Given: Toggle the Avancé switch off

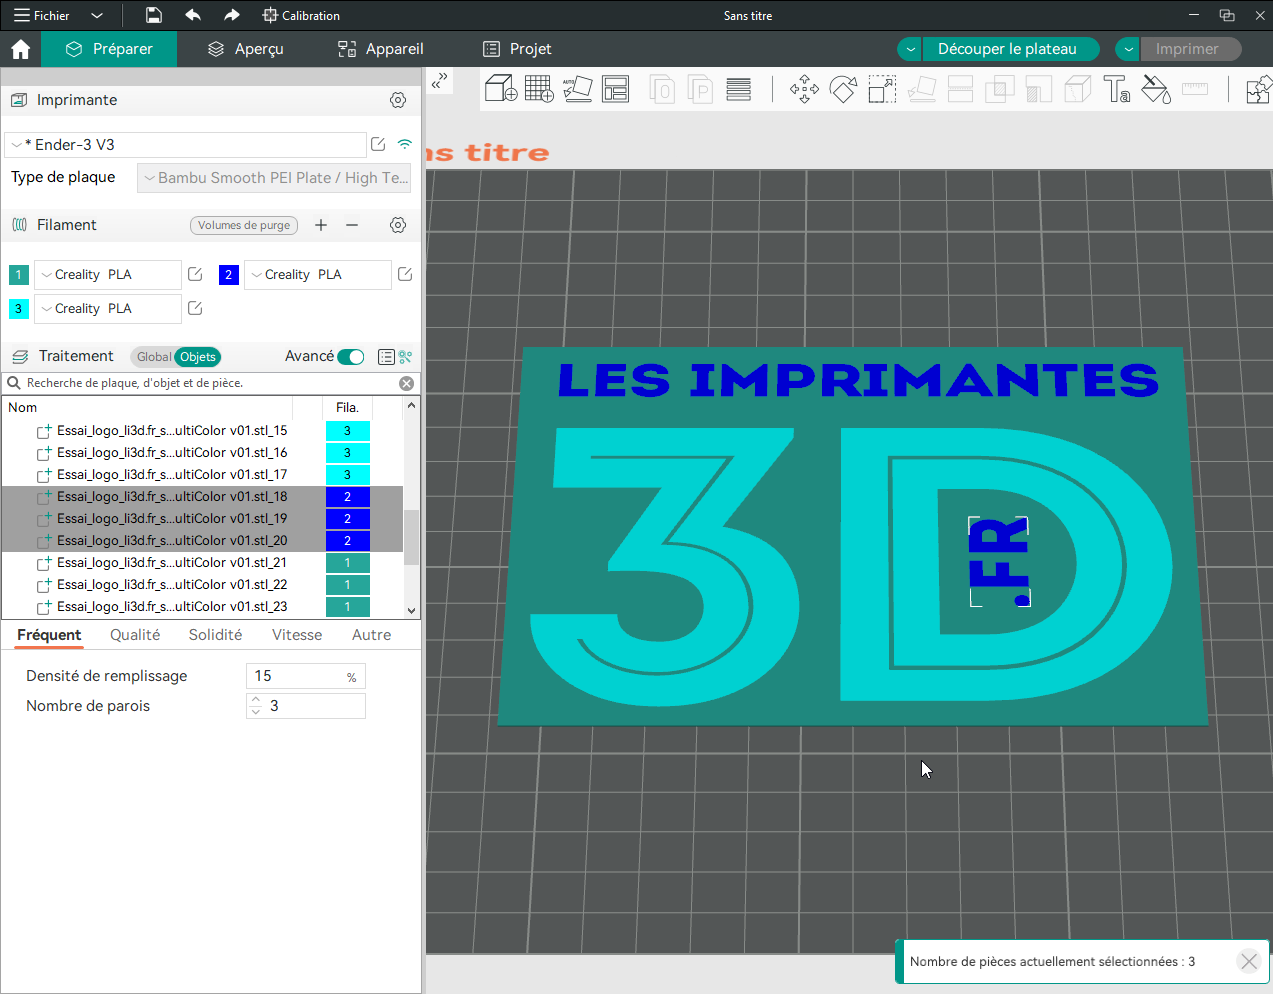Looking at the screenshot, I should [351, 357].
